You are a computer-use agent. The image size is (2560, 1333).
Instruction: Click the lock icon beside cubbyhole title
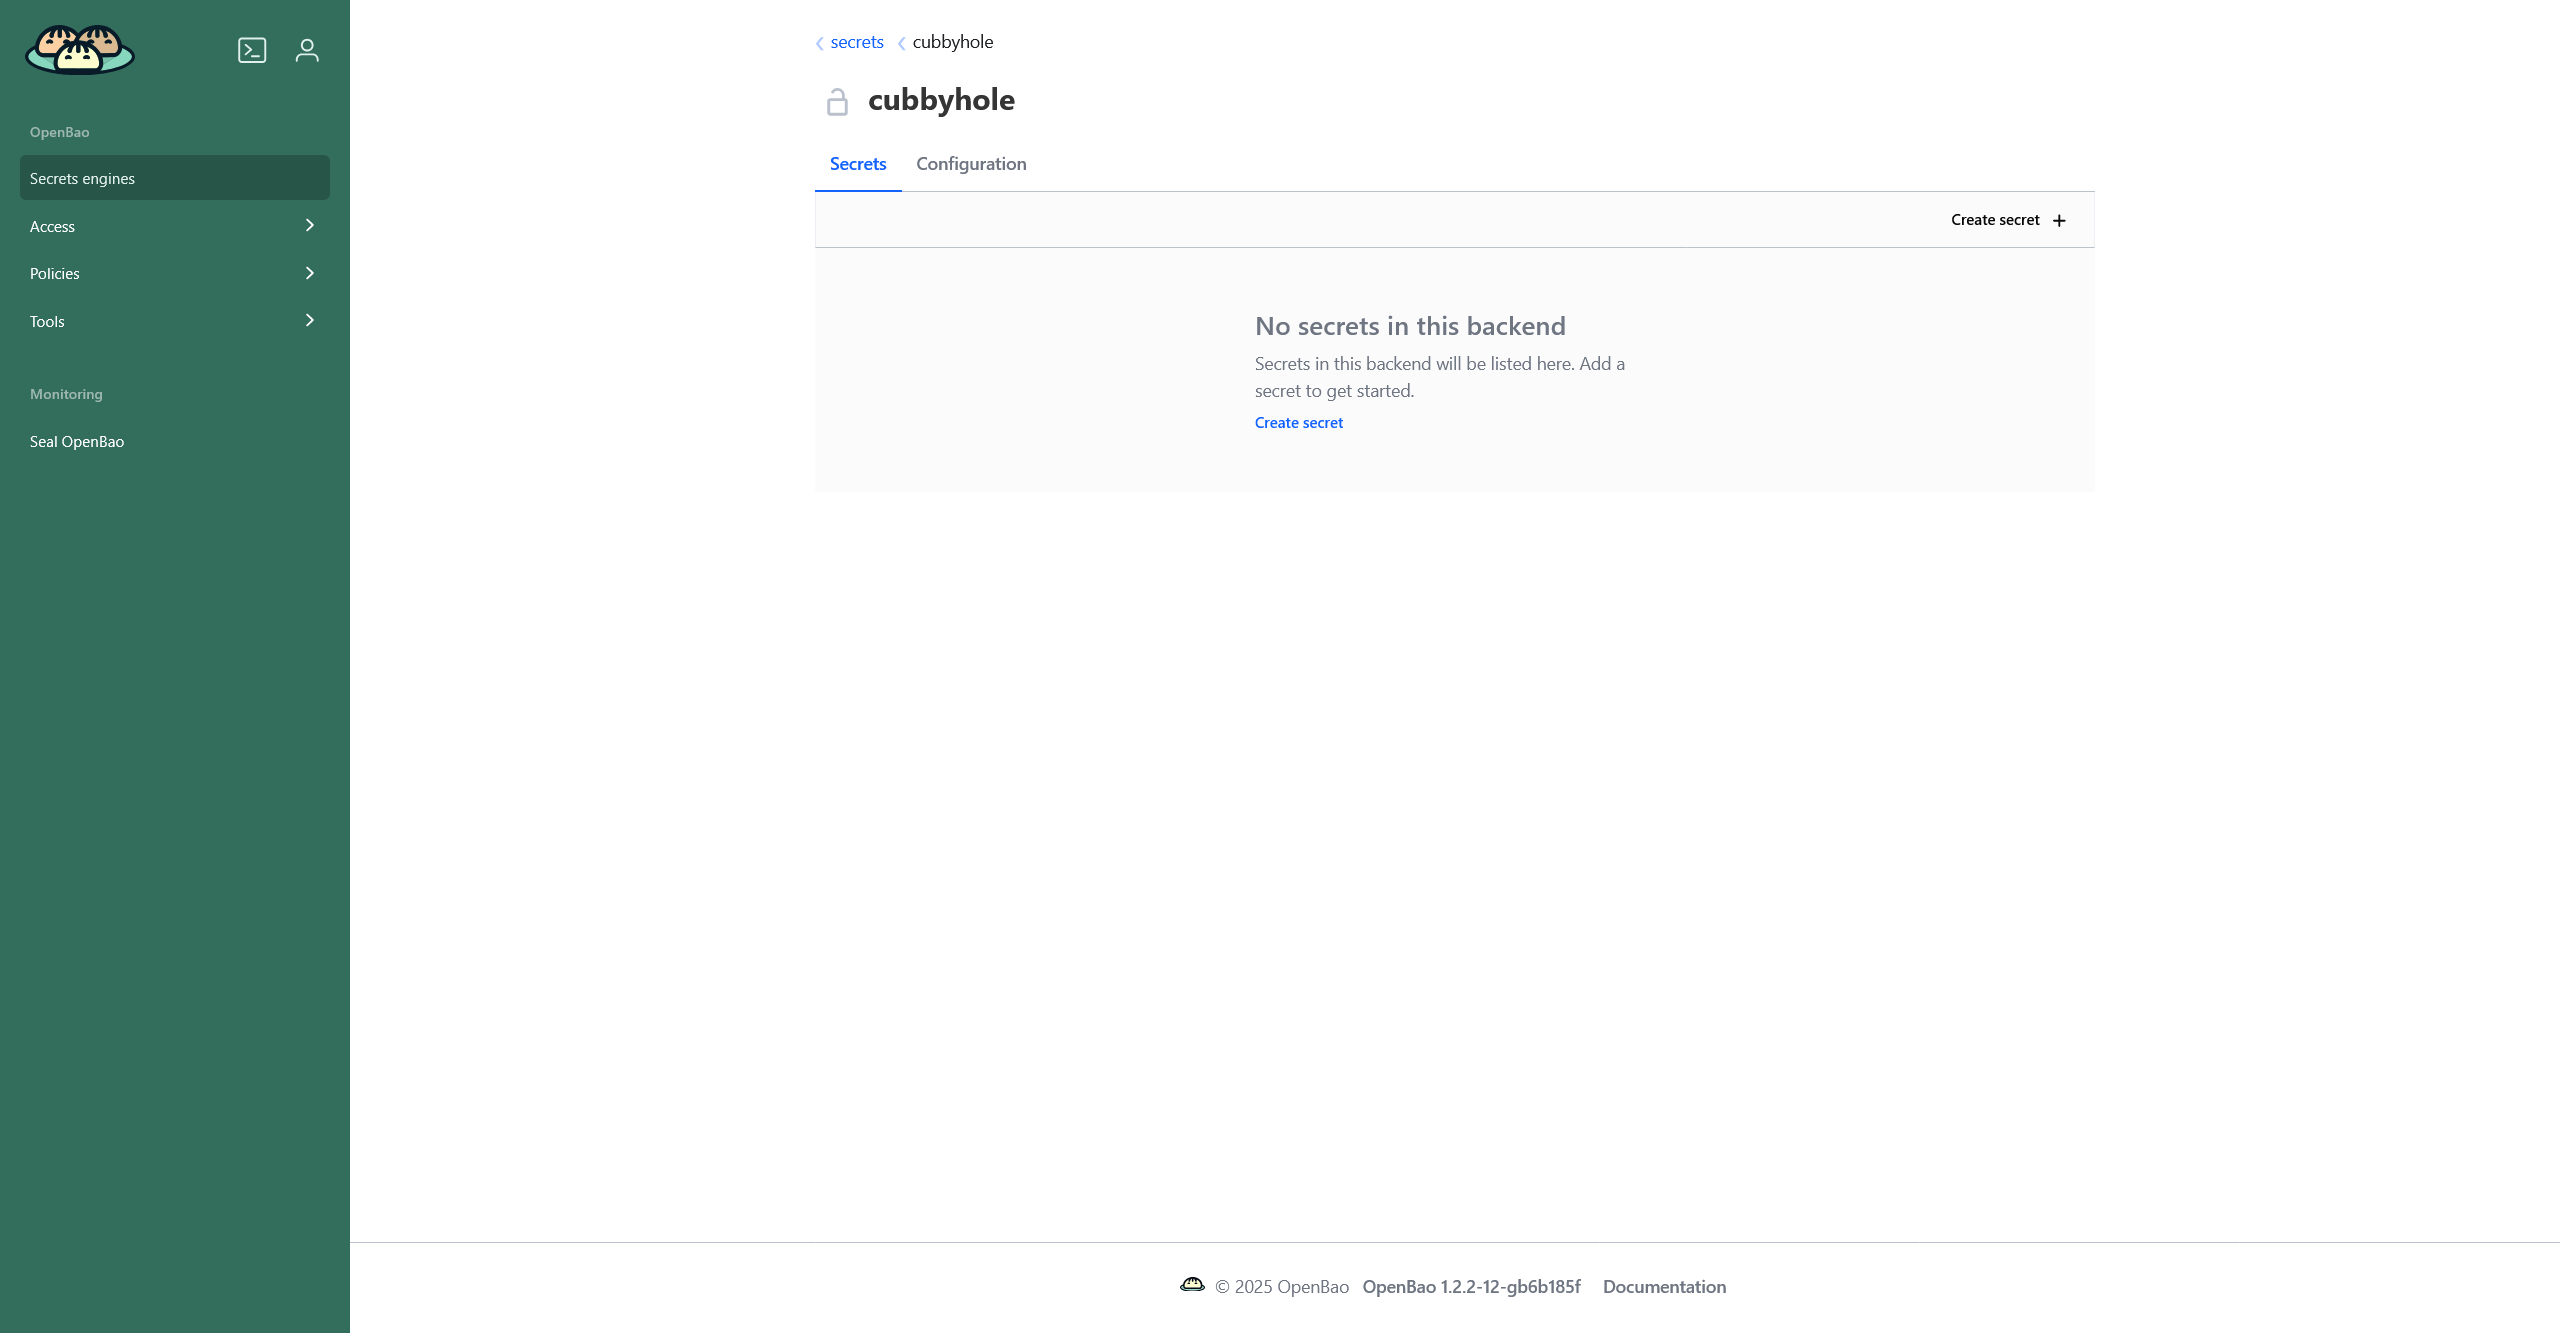(x=837, y=102)
